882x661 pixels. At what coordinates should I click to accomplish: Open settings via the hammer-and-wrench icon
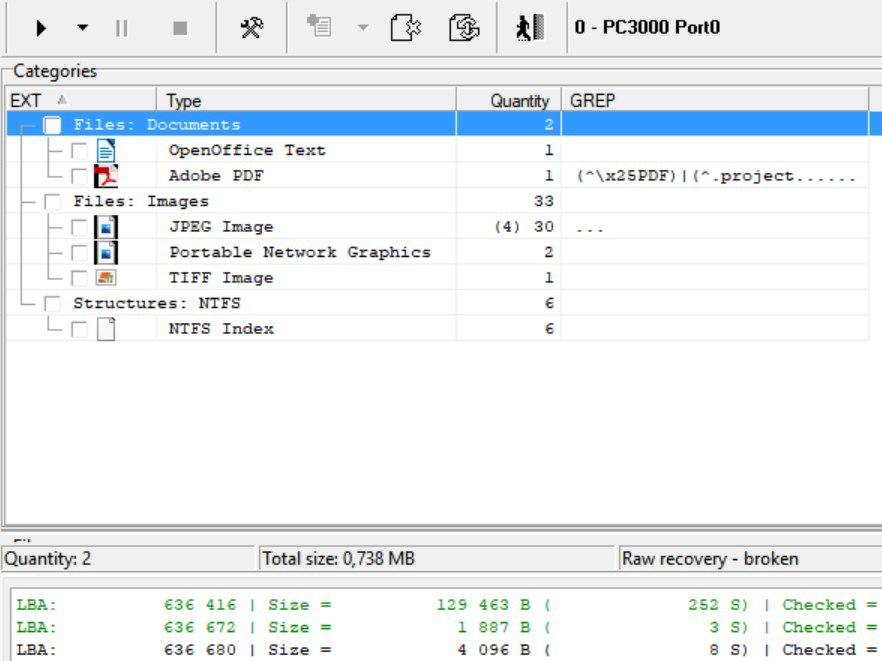coord(251,28)
